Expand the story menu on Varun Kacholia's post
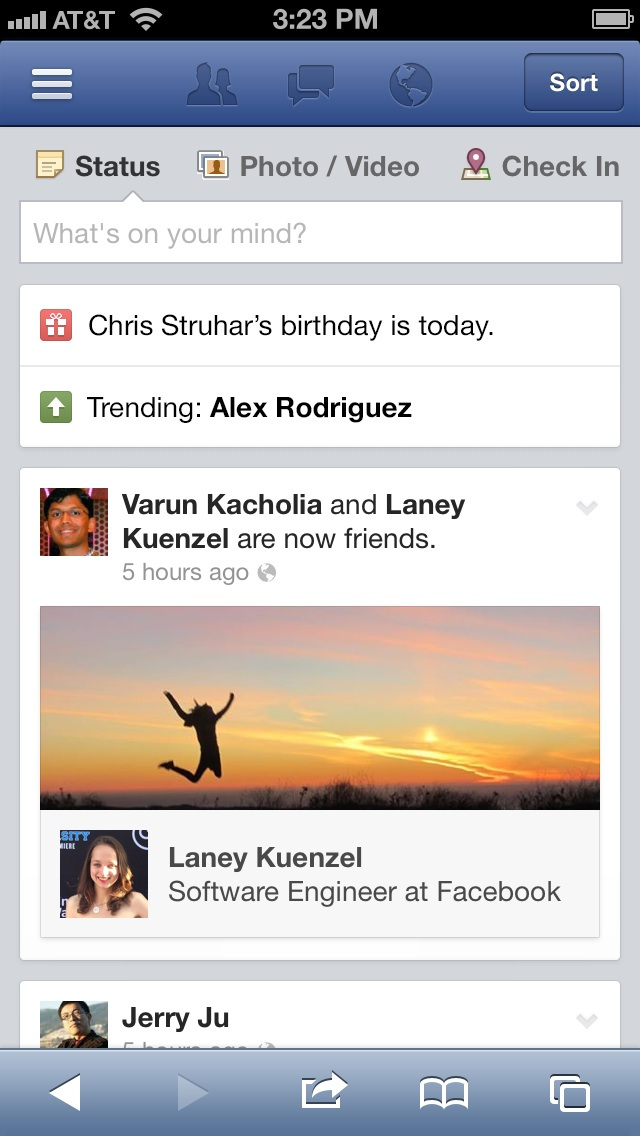This screenshot has height=1136, width=640. pyautogui.click(x=586, y=508)
